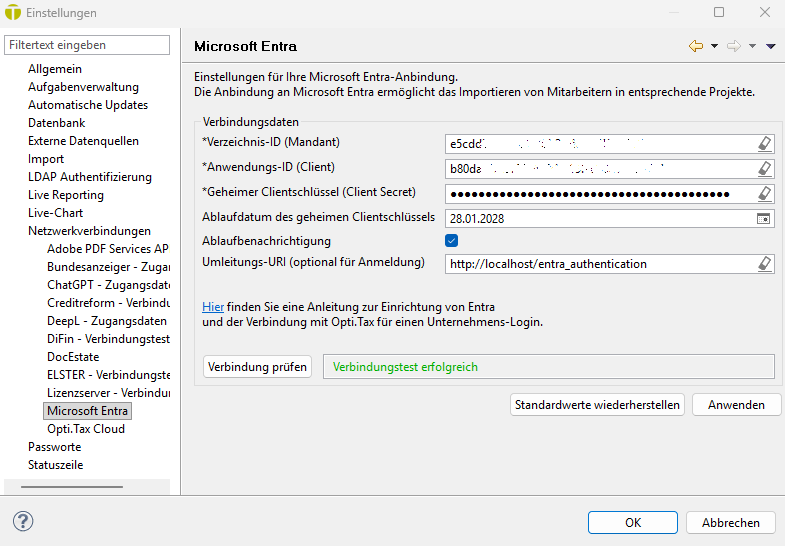Erase the Geheimer Clientschlüssel value
This screenshot has width=785, height=546.
[x=764, y=193]
